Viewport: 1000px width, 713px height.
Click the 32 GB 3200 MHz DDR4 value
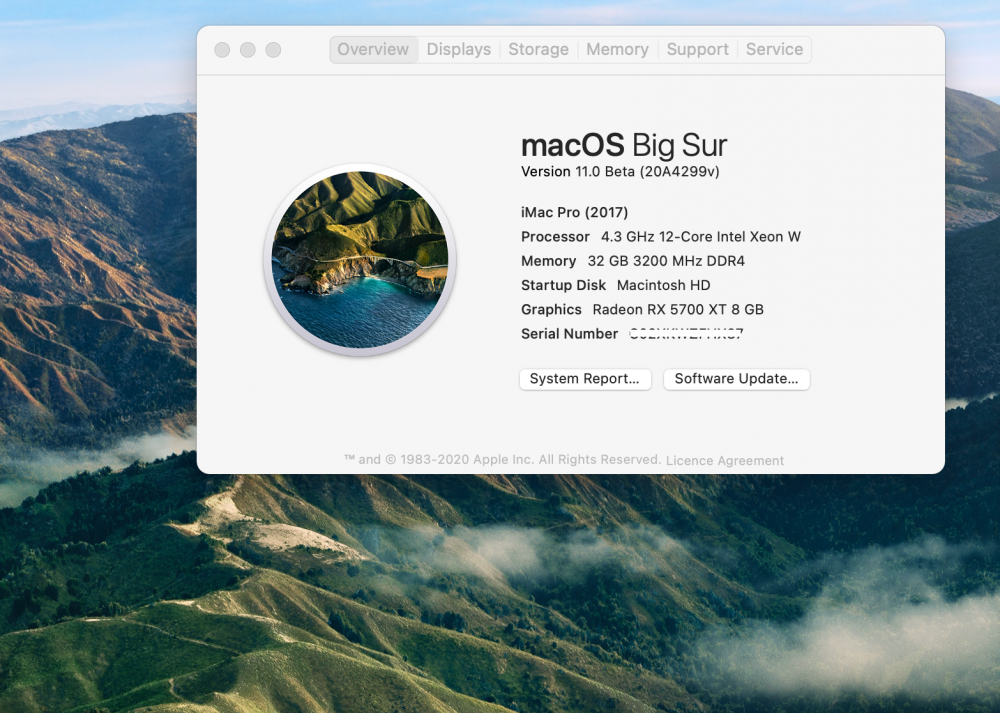point(666,261)
